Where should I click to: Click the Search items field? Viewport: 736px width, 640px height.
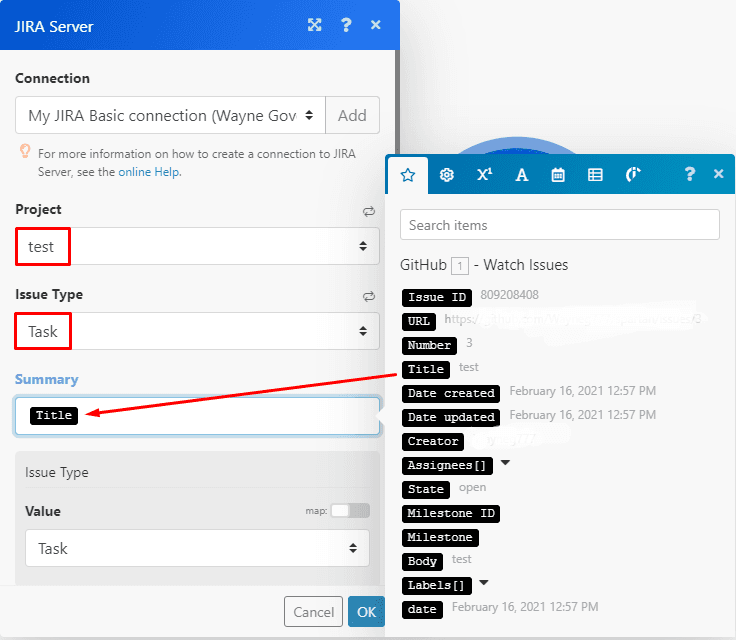559,225
